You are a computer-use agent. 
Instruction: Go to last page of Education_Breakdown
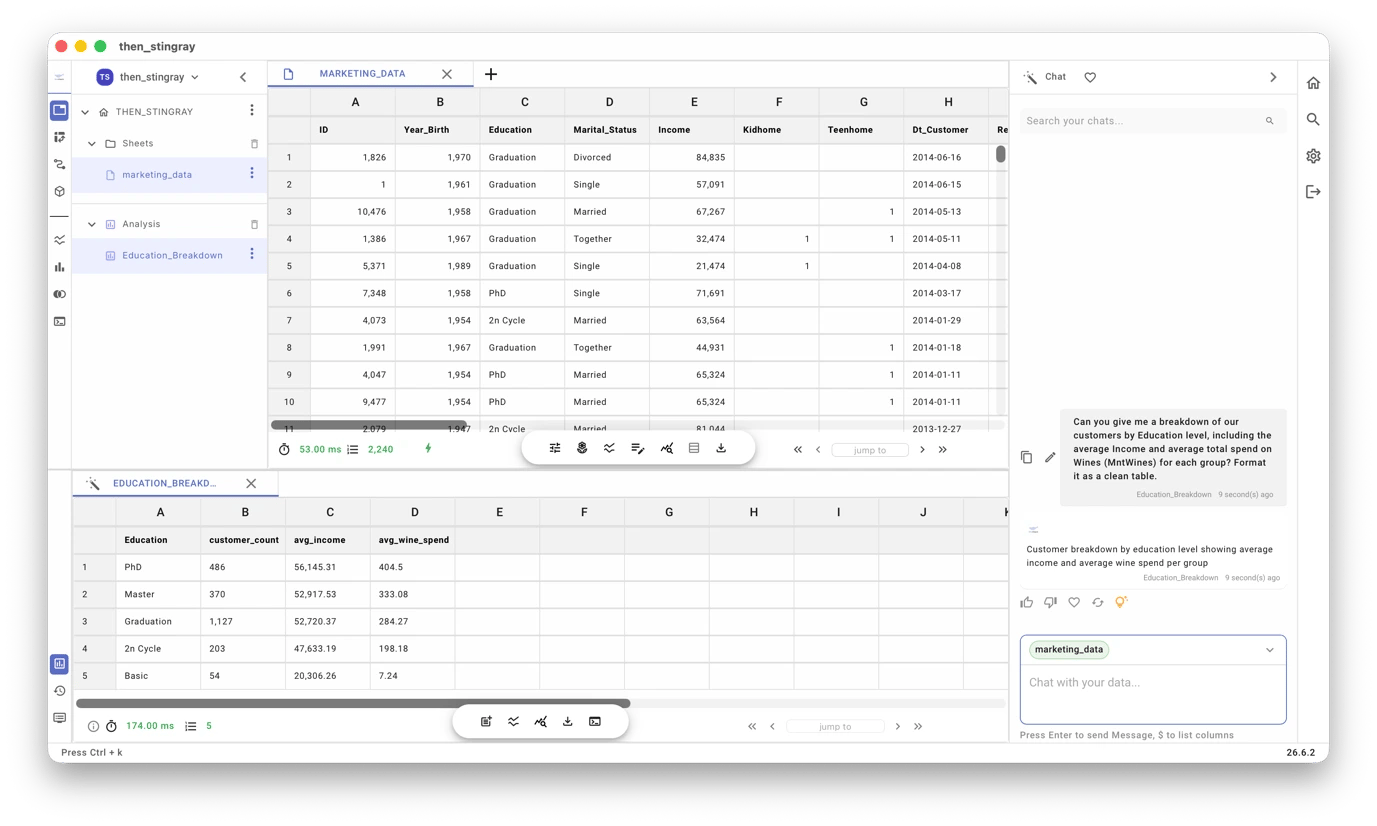[918, 726]
